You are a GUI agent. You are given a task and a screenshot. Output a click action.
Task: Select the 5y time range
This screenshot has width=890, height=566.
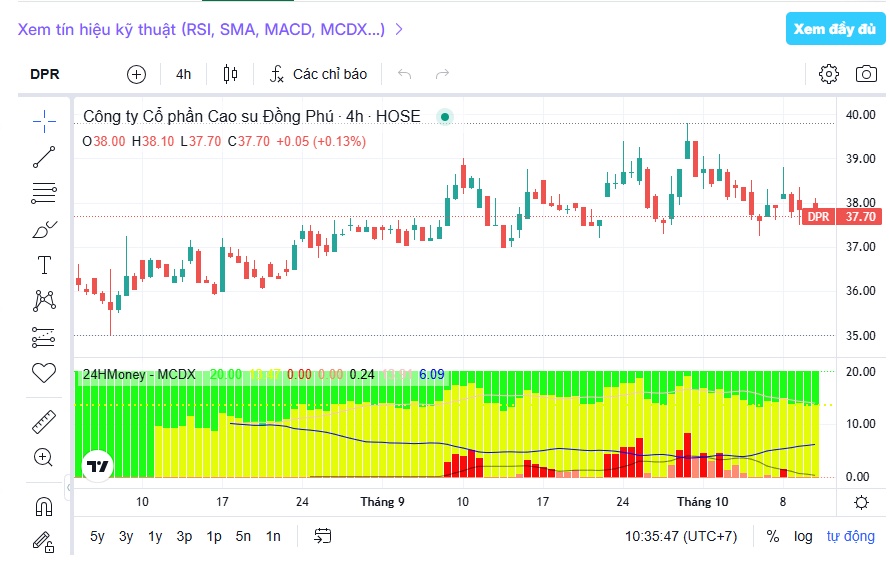coord(97,536)
